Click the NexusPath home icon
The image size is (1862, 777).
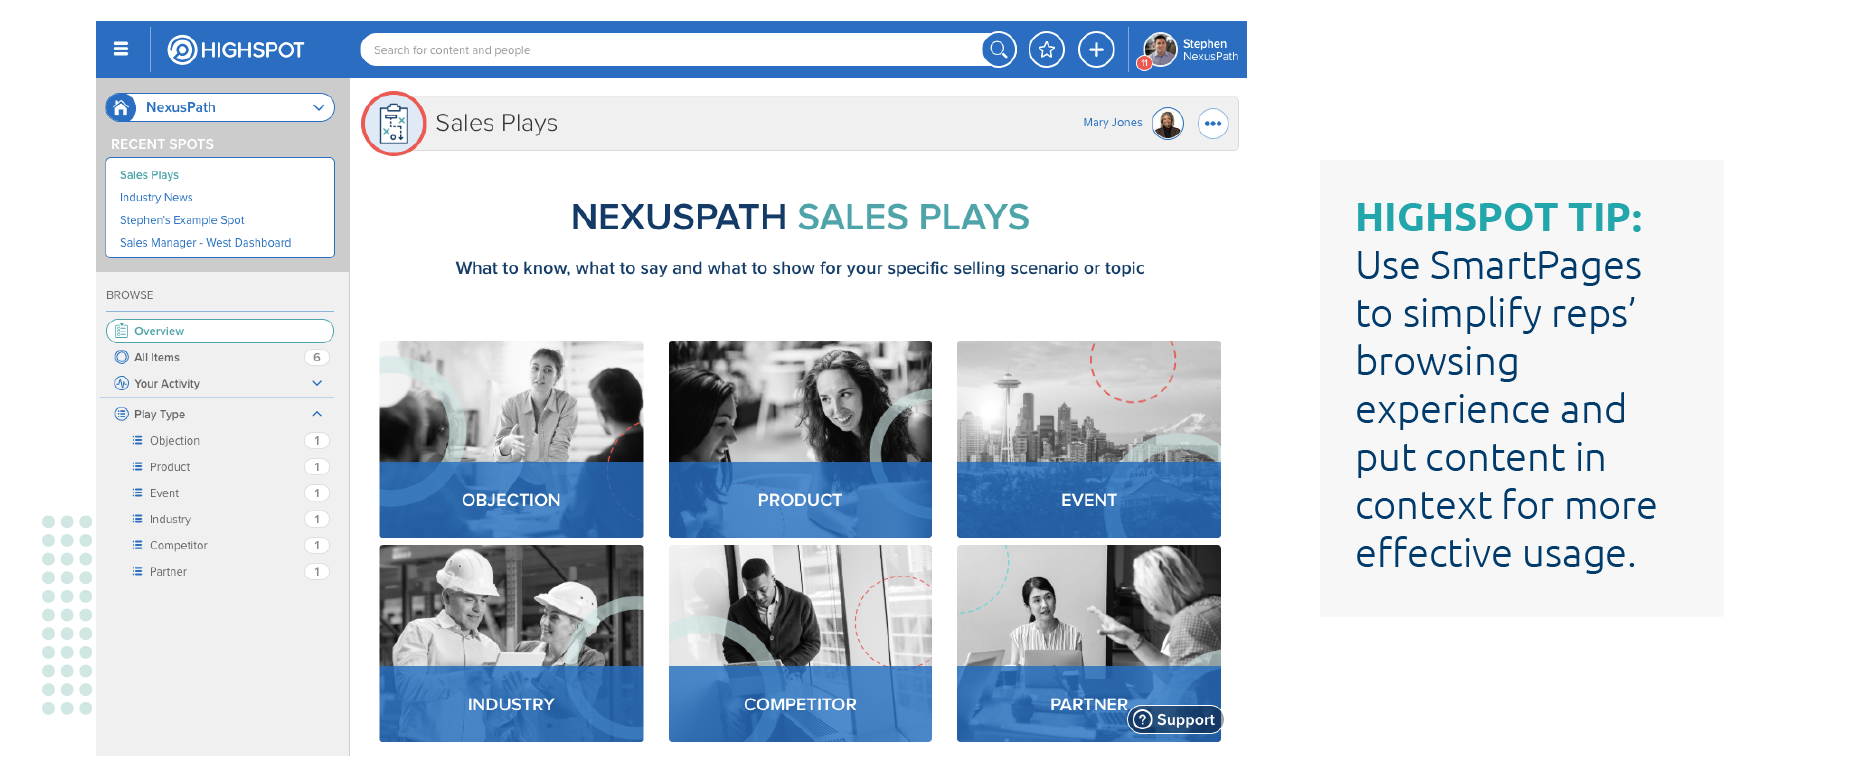click(x=121, y=107)
